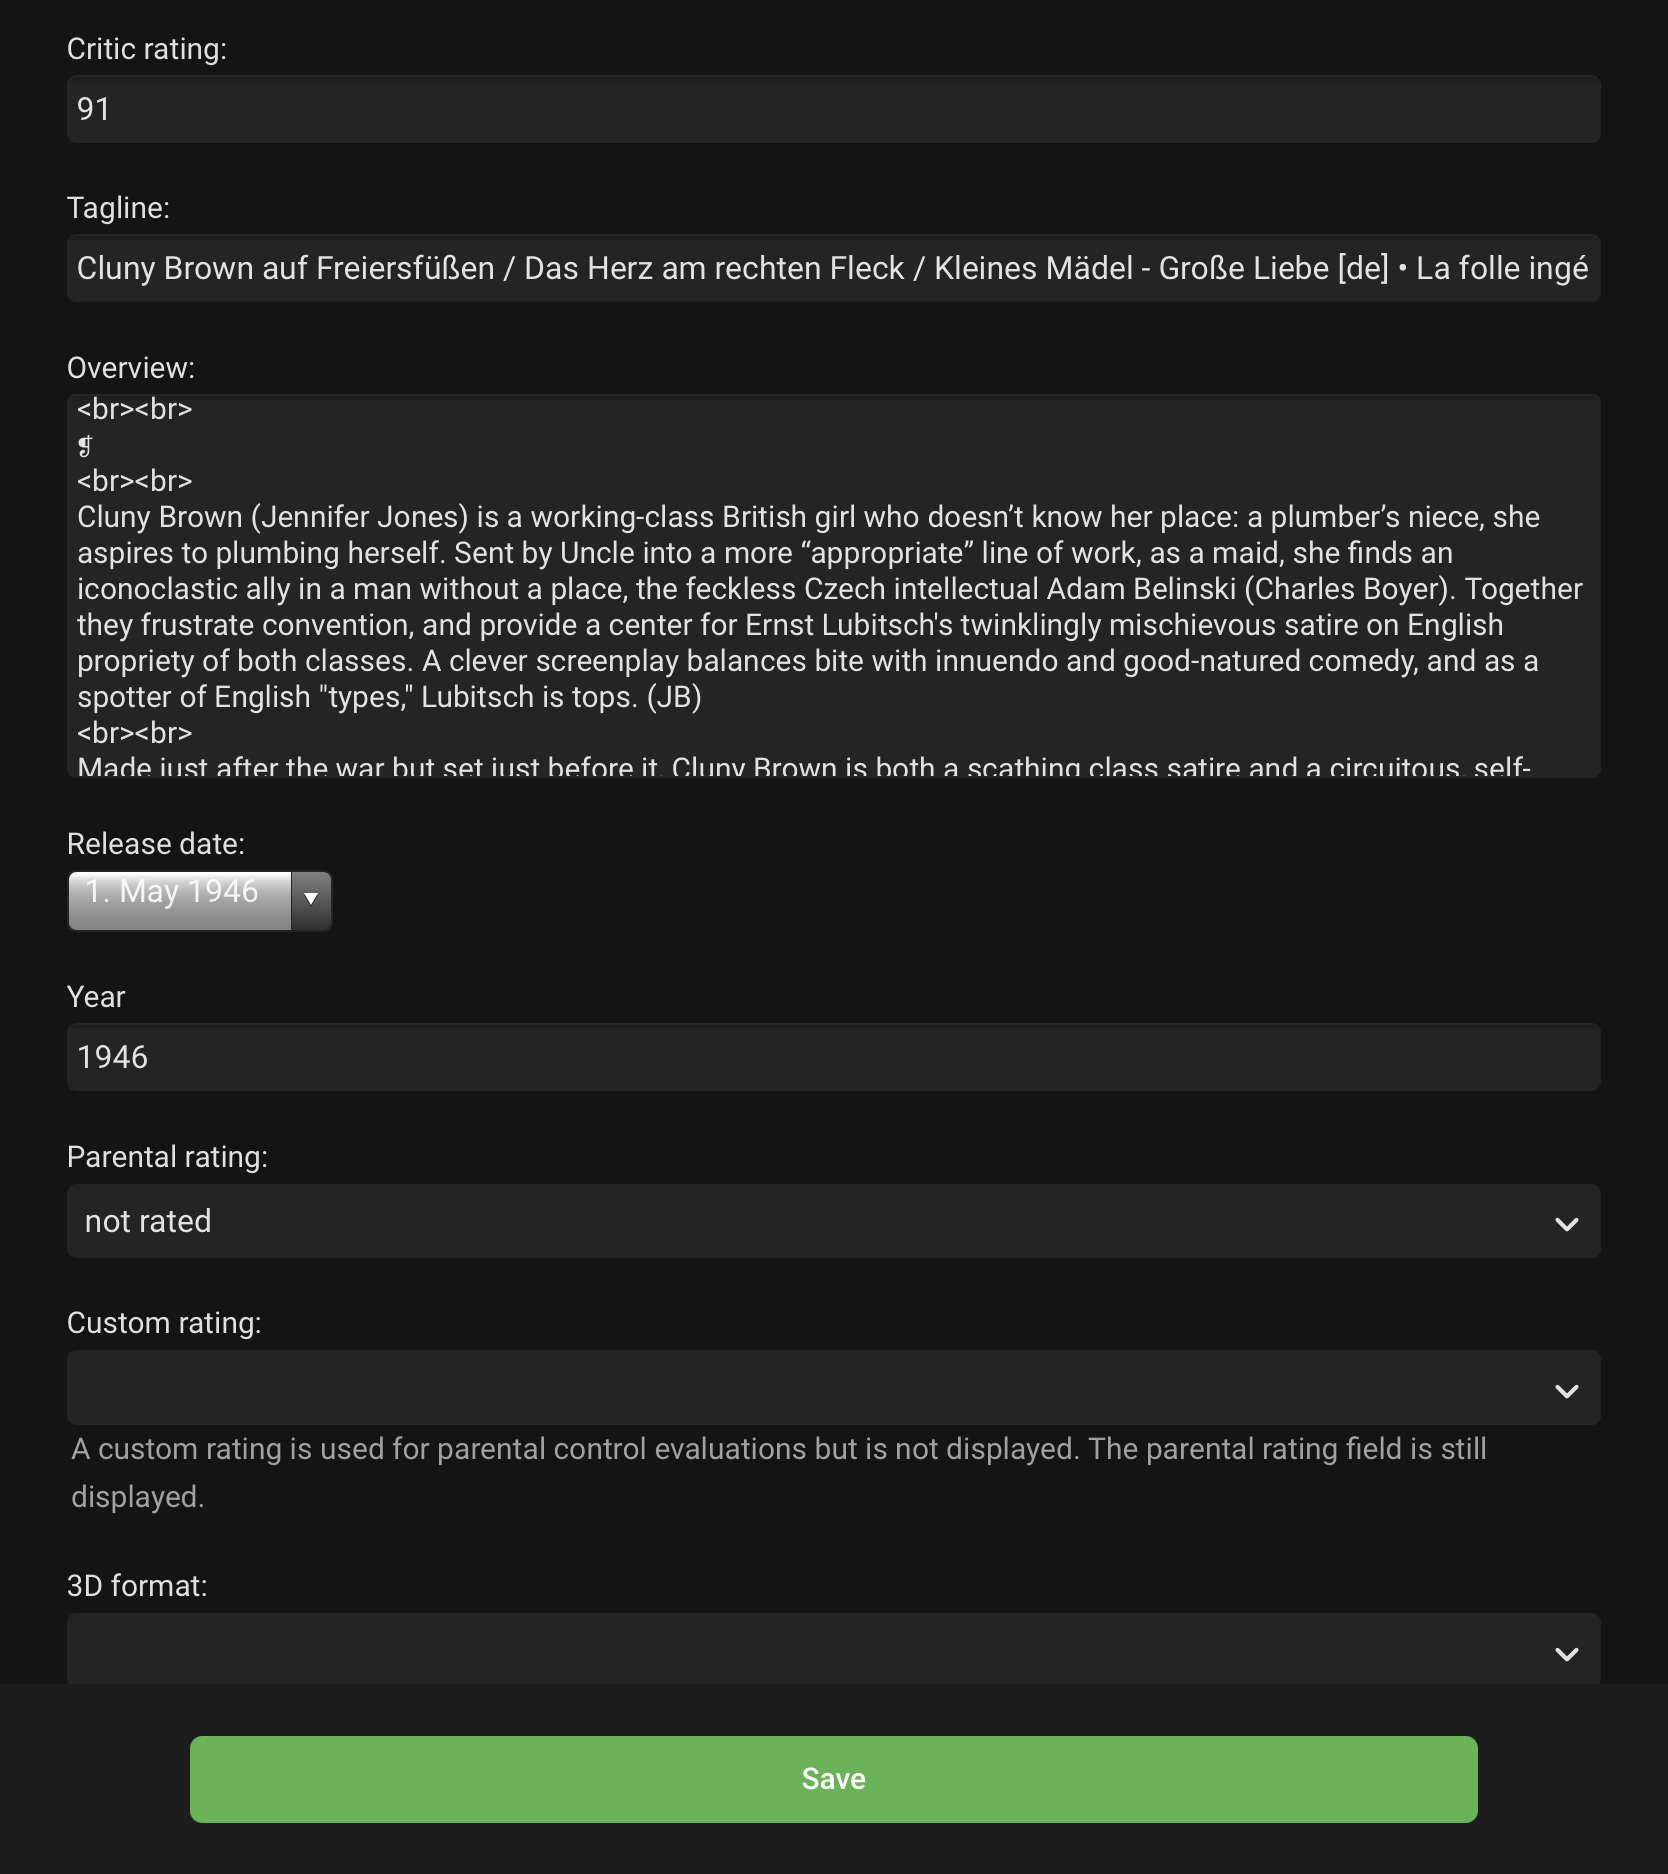Focus the Critic rating field showing 91

point(833,109)
